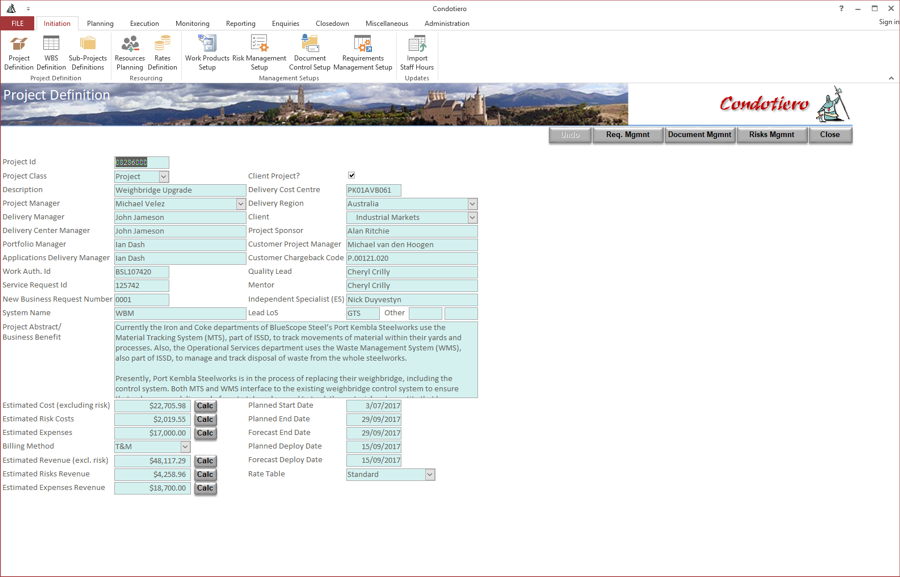Switch to the Reporting tab
Viewport: 900px width, 577px height.
[x=240, y=24]
